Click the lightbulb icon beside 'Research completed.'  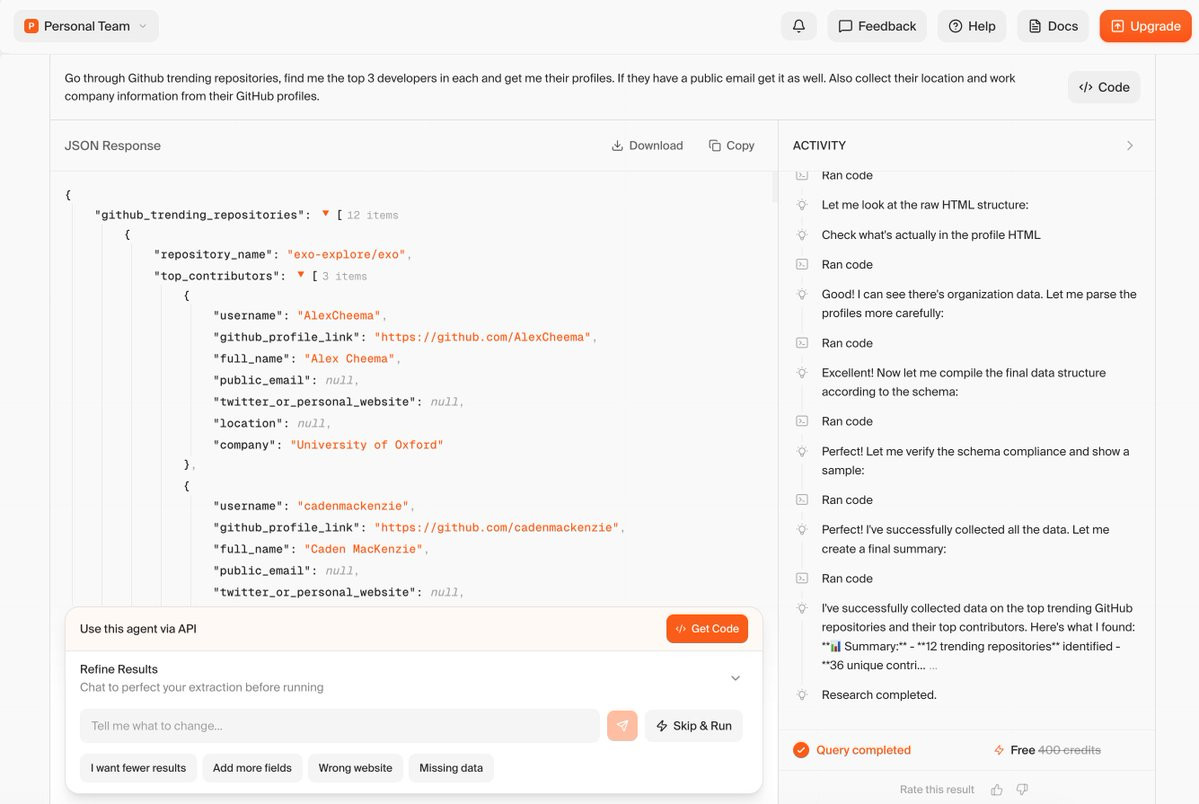click(801, 695)
